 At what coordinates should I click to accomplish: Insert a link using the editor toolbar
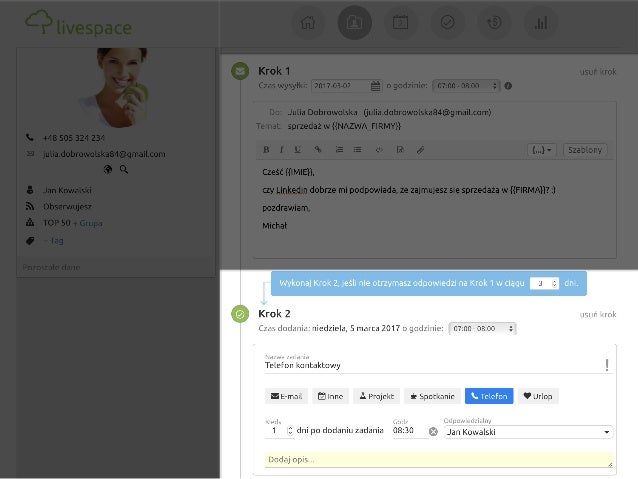click(x=318, y=150)
